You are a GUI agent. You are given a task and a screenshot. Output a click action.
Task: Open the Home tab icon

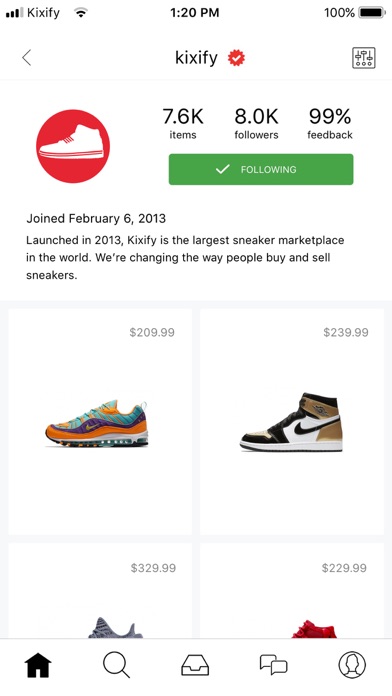pyautogui.click(x=38, y=665)
